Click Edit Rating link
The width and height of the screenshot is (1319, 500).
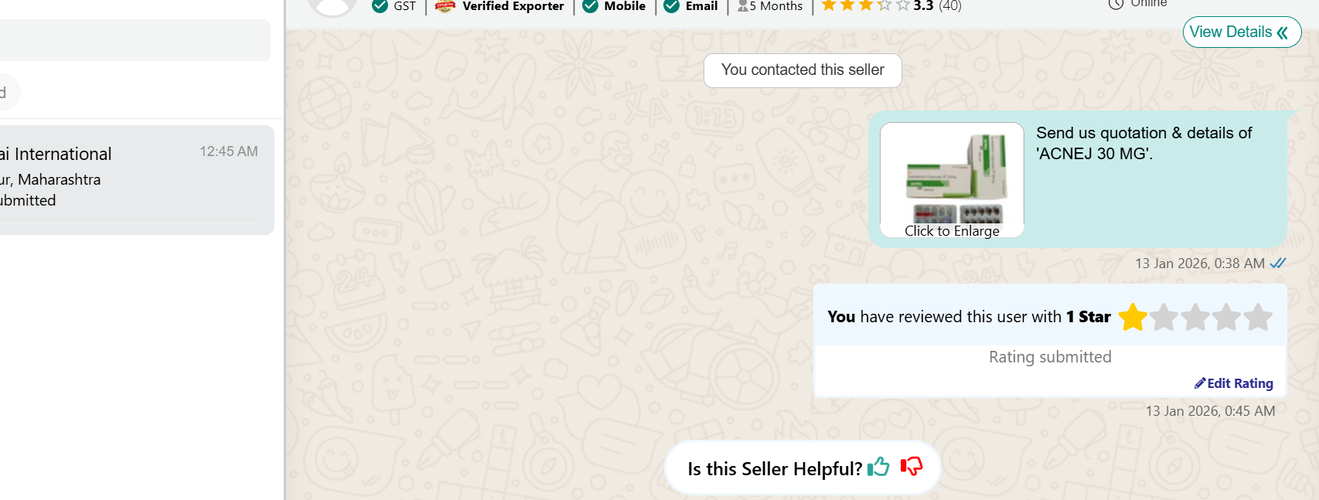point(1234,383)
